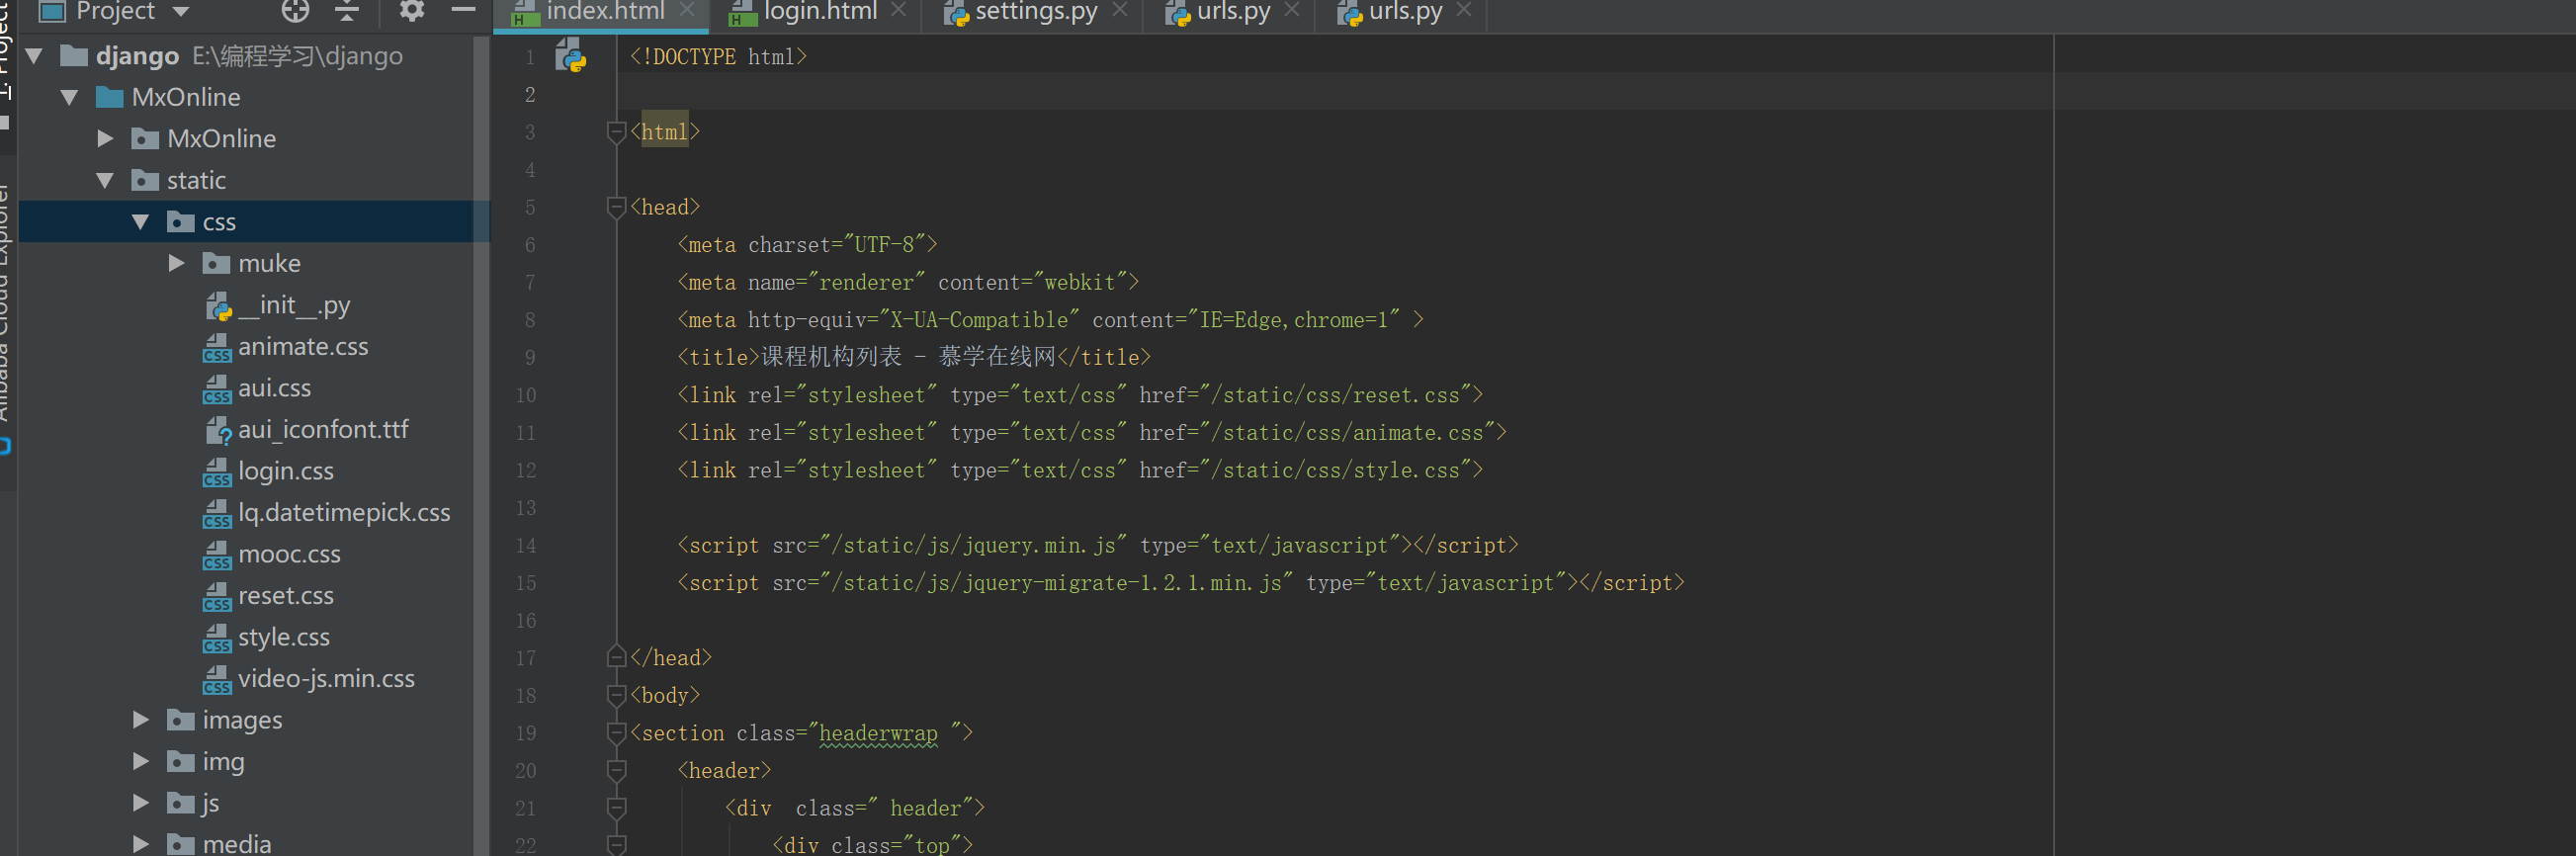2576x856 pixels.
Task: Fold the section headerwrap at line 19
Action: point(617,733)
